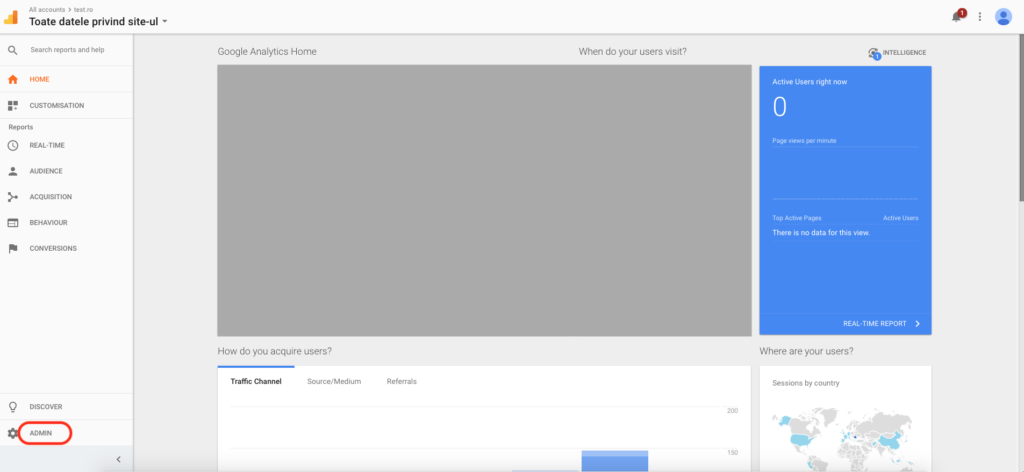The width and height of the screenshot is (1024, 472).
Task: Click the Admin gear icon
Action: pos(13,433)
